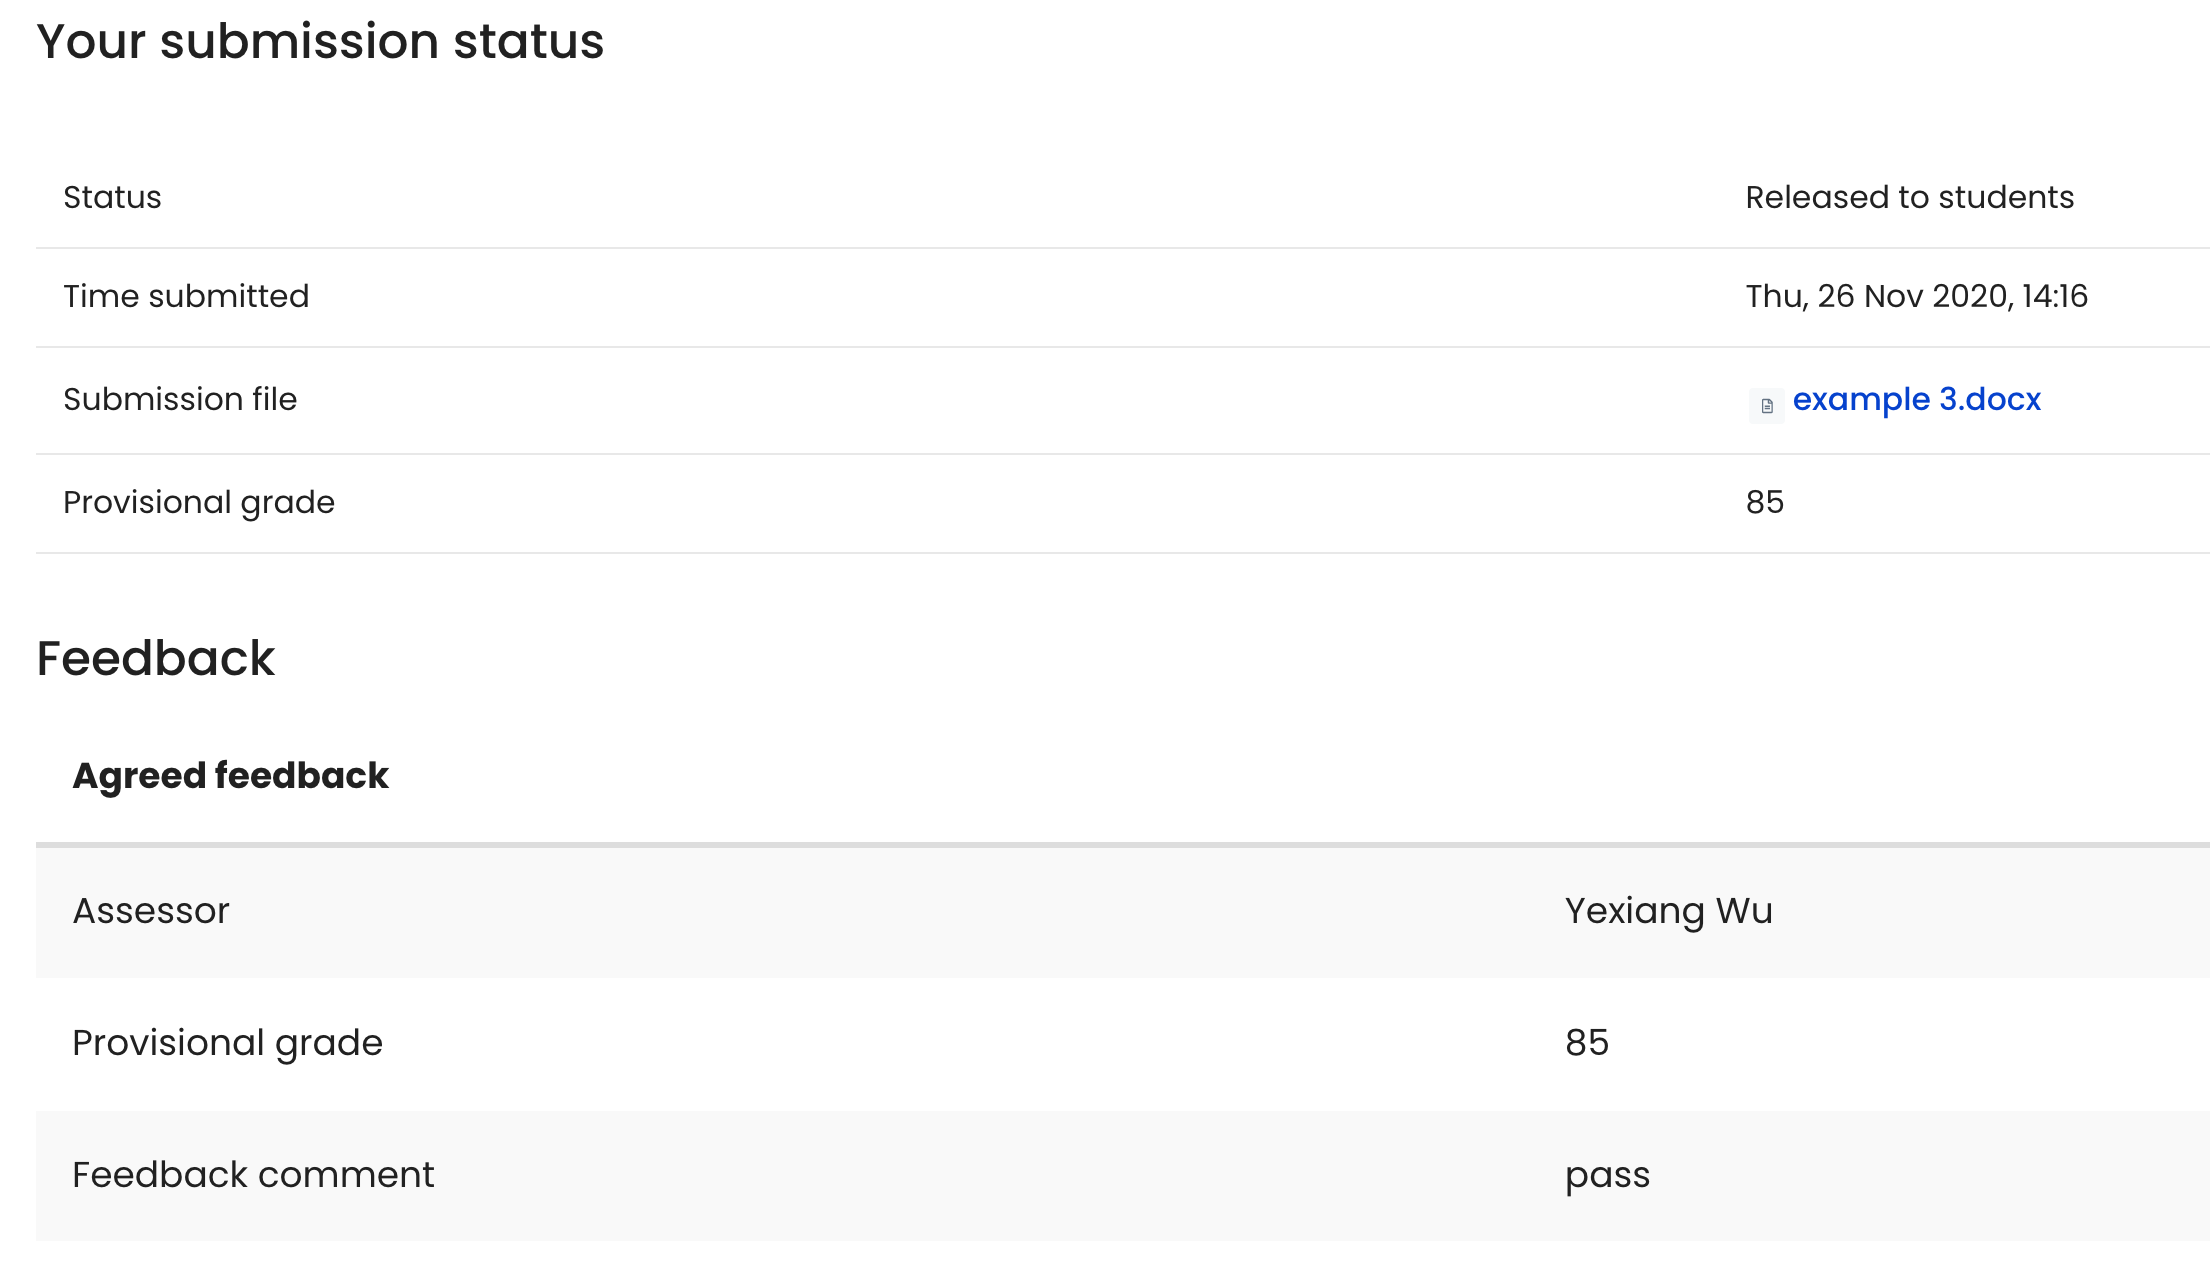The width and height of the screenshot is (2210, 1262).
Task: Click the Feedback section heading
Action: coord(155,659)
